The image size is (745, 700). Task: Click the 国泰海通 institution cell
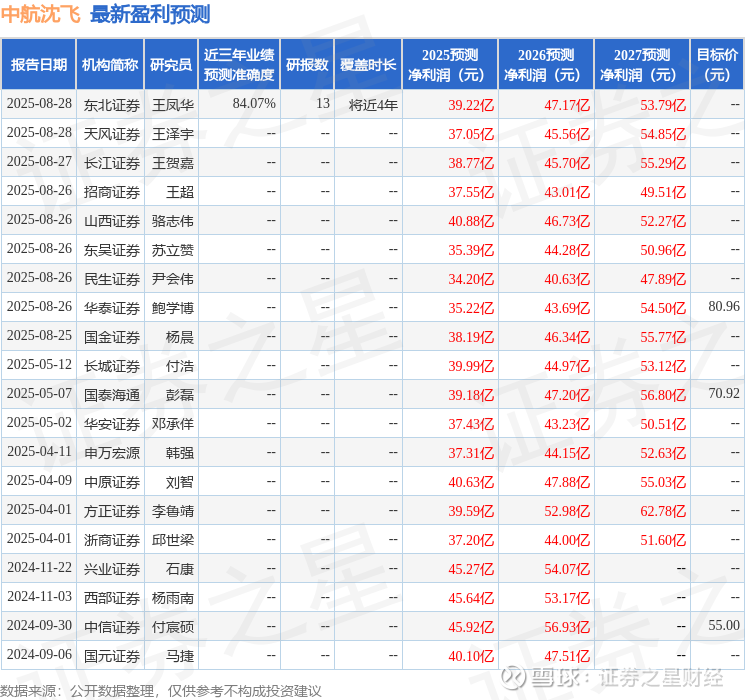112,395
